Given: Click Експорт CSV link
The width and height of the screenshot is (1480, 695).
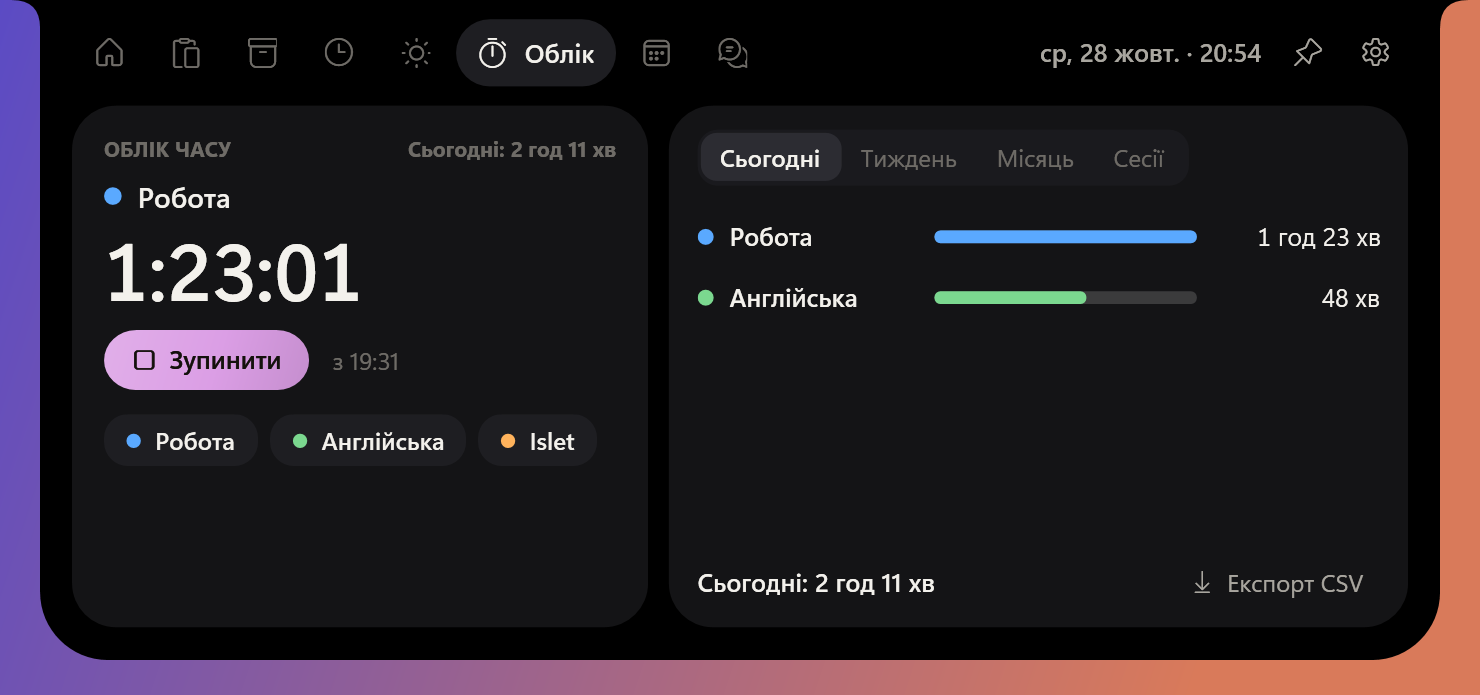Looking at the screenshot, I should (x=1277, y=583).
